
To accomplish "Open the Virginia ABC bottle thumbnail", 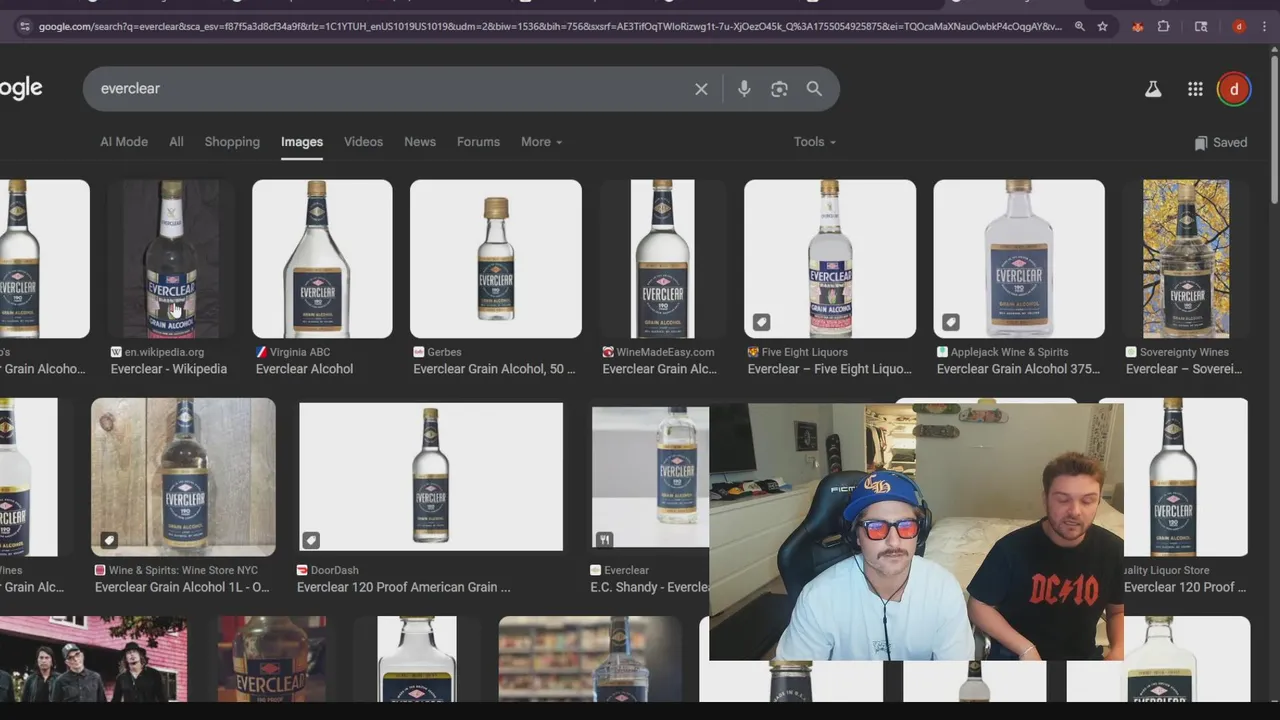I will click(x=322, y=259).
